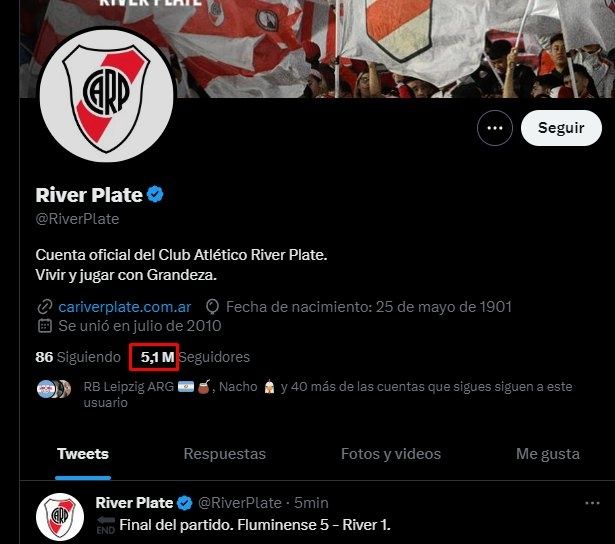615x544 pixels.
Task: Open the cariverplate.com.ar website link
Action: tap(125, 307)
